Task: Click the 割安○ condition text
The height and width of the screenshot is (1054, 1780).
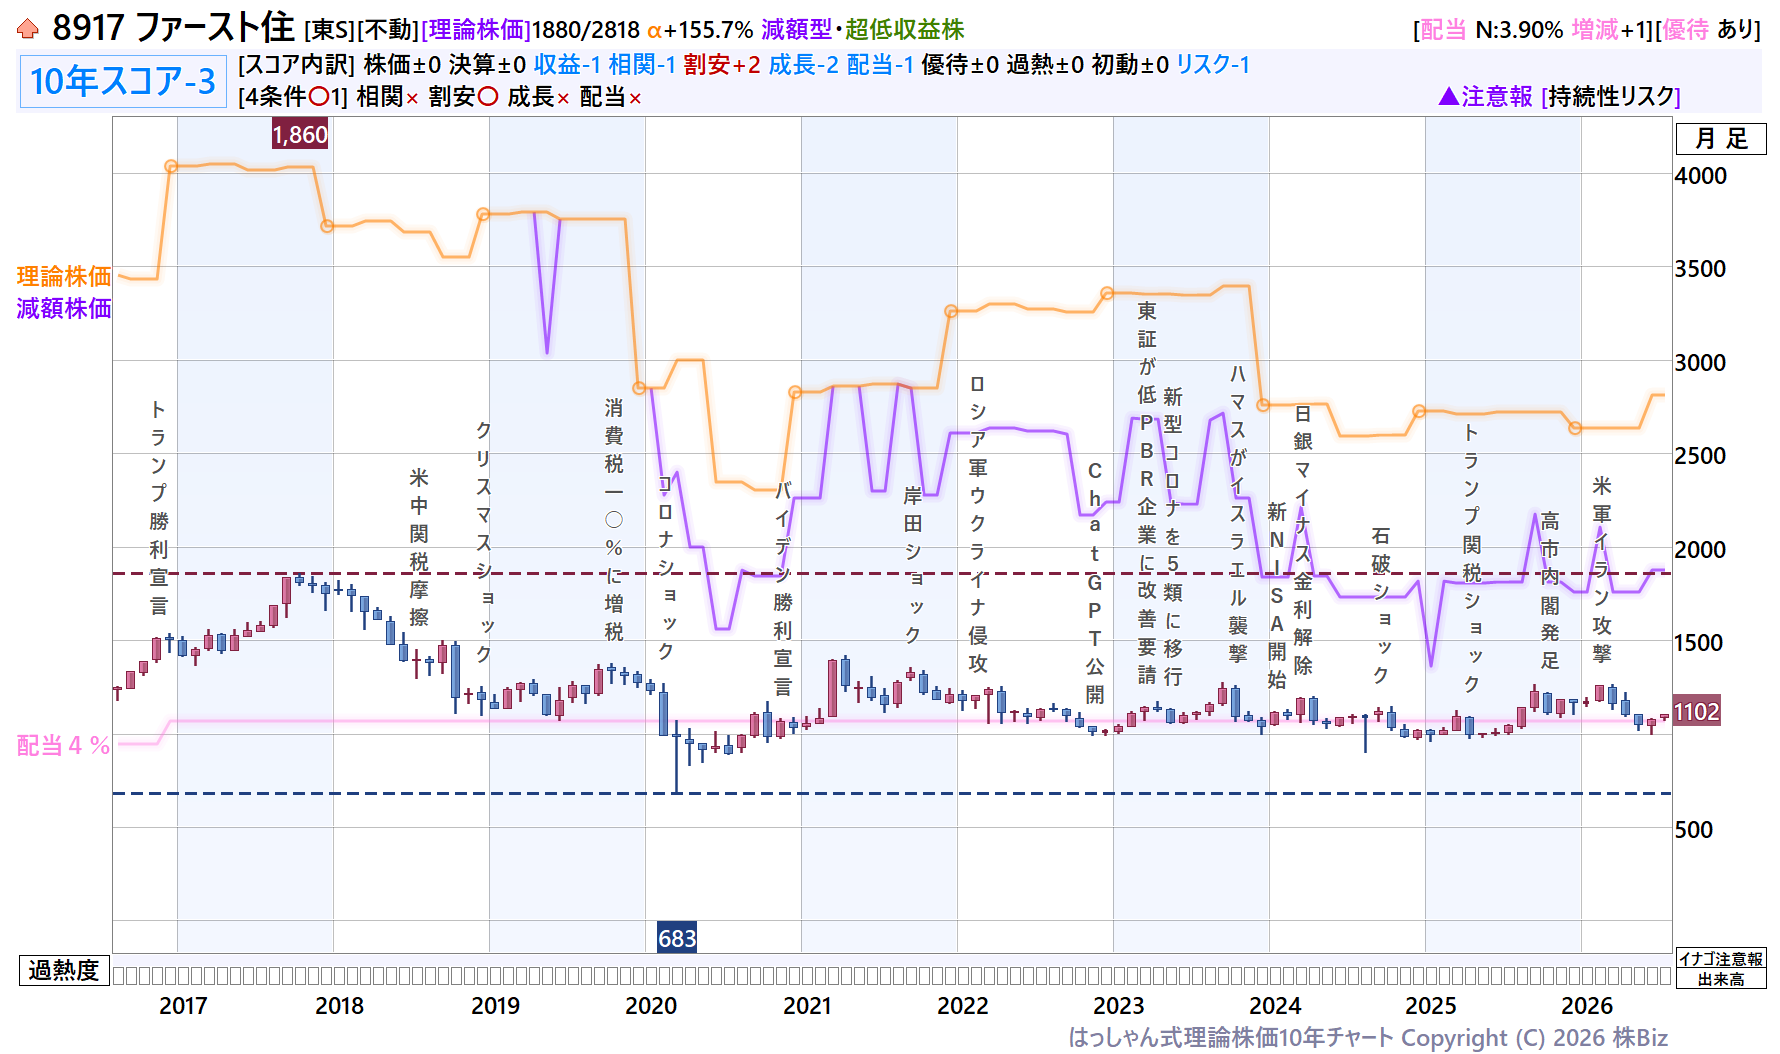Action: pyautogui.click(x=464, y=97)
